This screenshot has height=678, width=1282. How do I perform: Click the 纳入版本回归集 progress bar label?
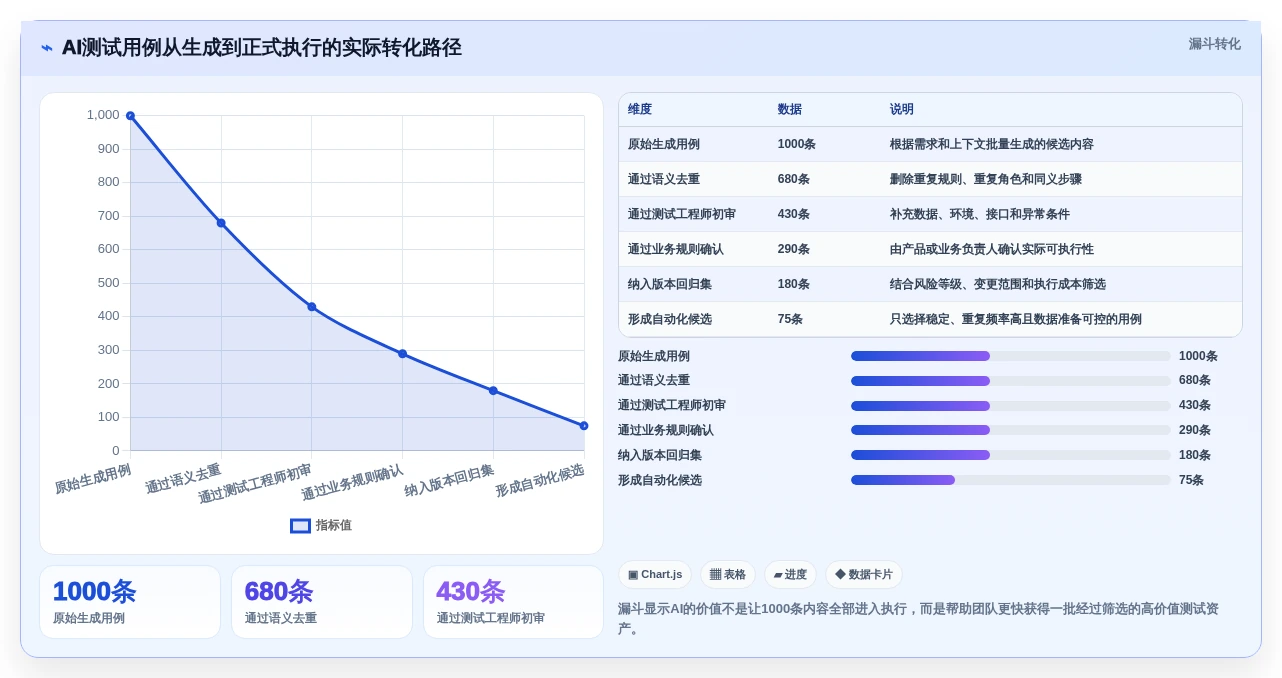coord(660,455)
